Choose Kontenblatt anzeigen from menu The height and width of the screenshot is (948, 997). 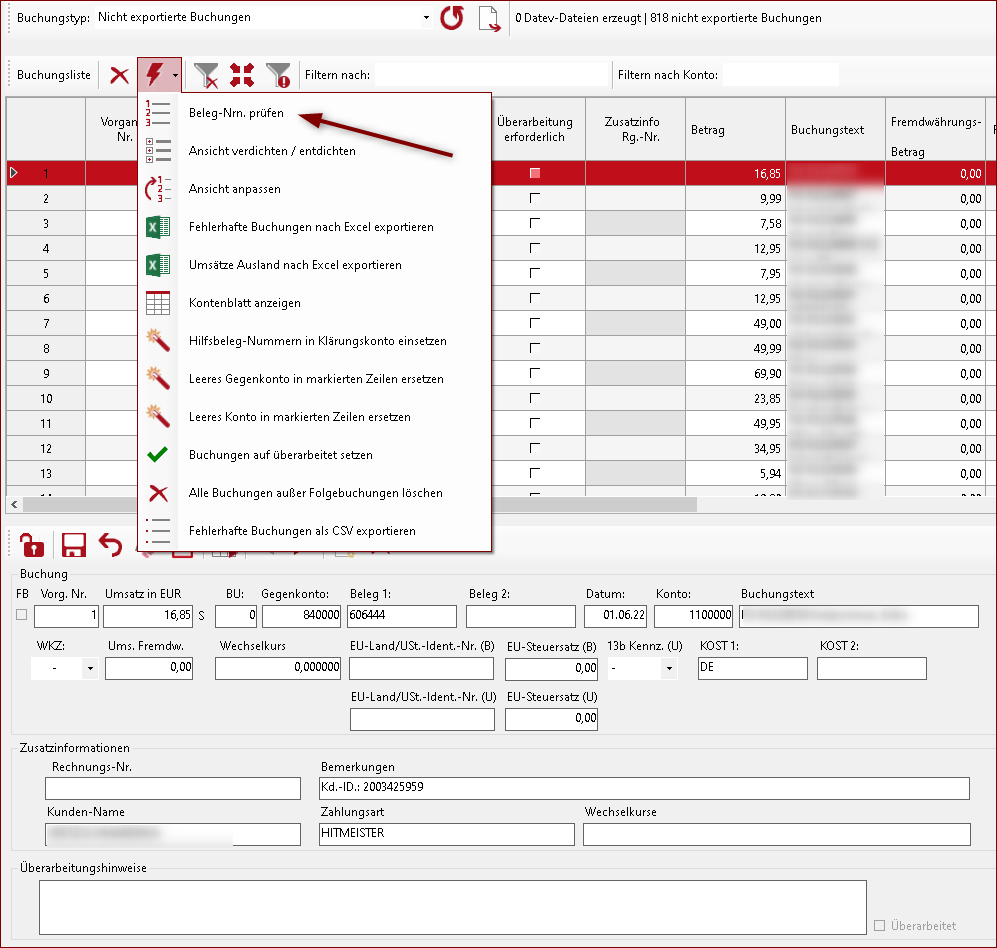click(x=244, y=303)
